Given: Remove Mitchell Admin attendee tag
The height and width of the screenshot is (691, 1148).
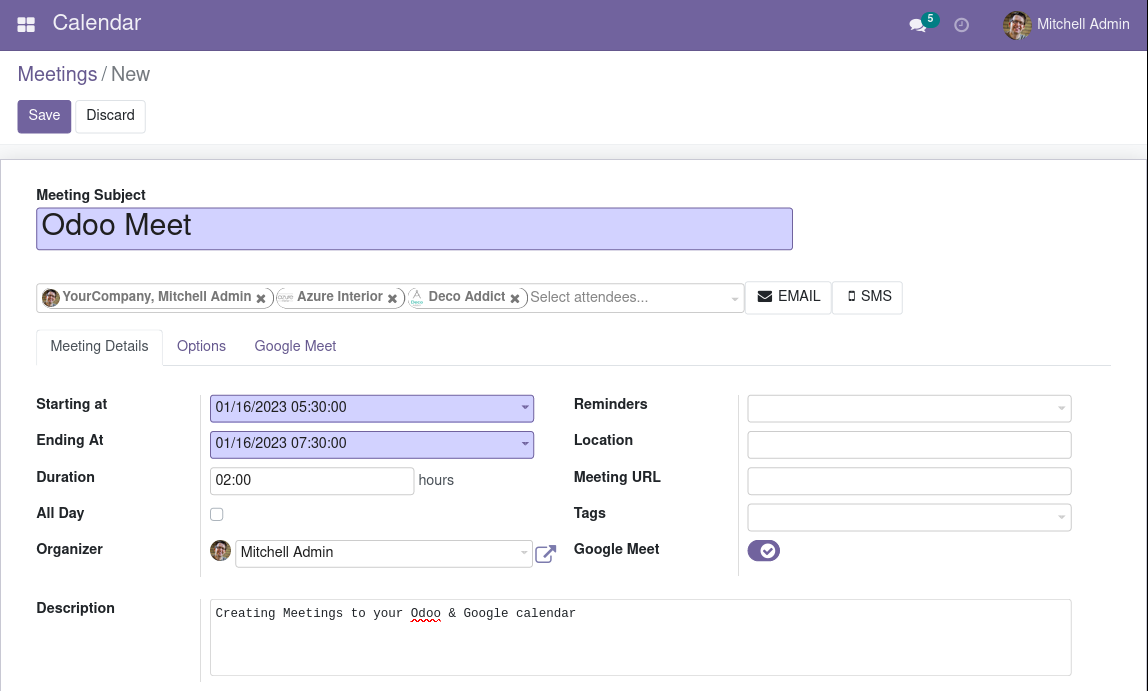Looking at the screenshot, I should 261,298.
